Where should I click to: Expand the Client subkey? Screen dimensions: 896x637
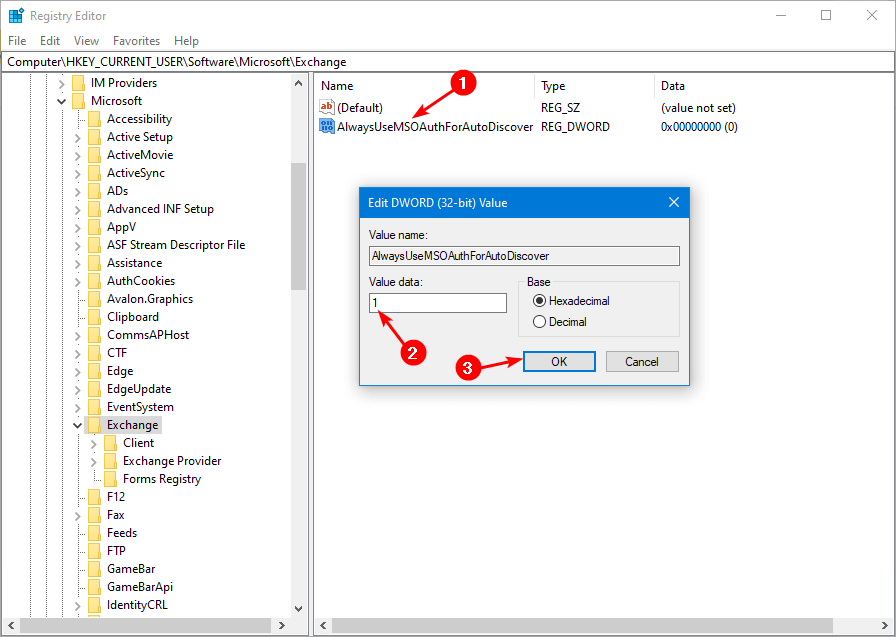(94, 444)
